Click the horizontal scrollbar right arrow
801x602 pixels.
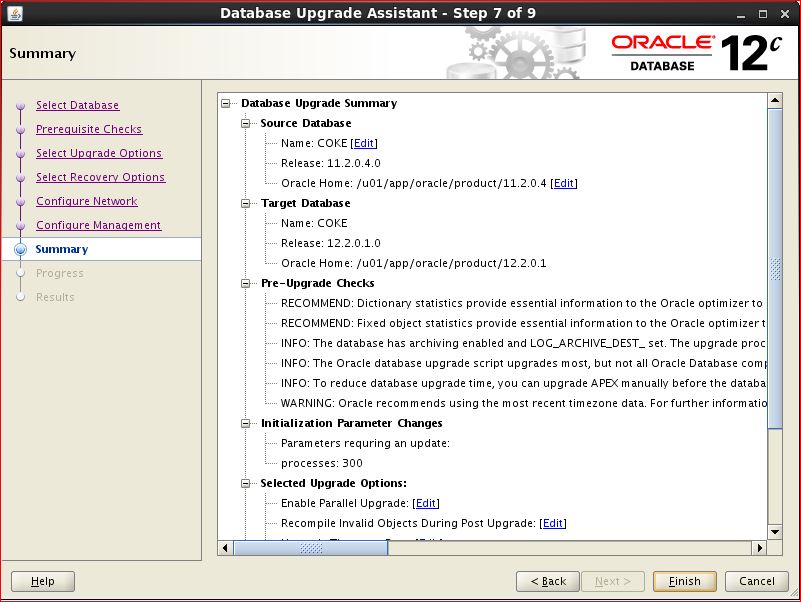coord(760,548)
